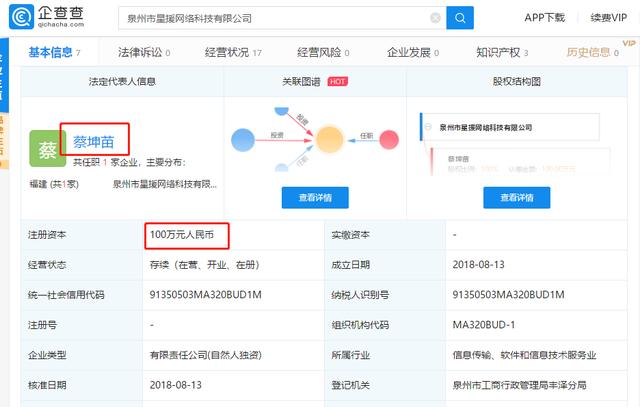Open the 经营风险 tab
This screenshot has width=640, height=407.
pyautogui.click(x=323, y=52)
